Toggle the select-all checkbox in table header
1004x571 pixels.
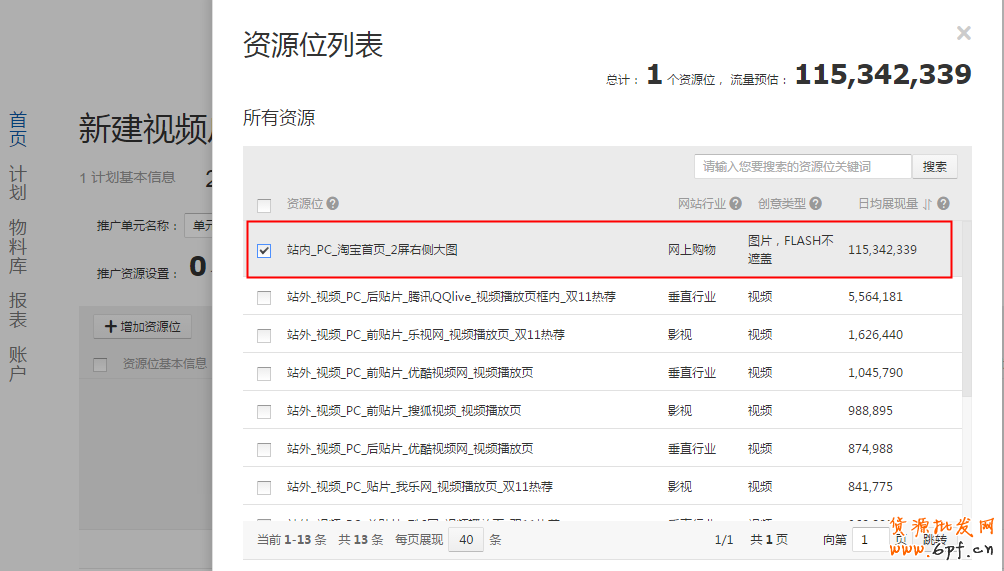coord(264,205)
